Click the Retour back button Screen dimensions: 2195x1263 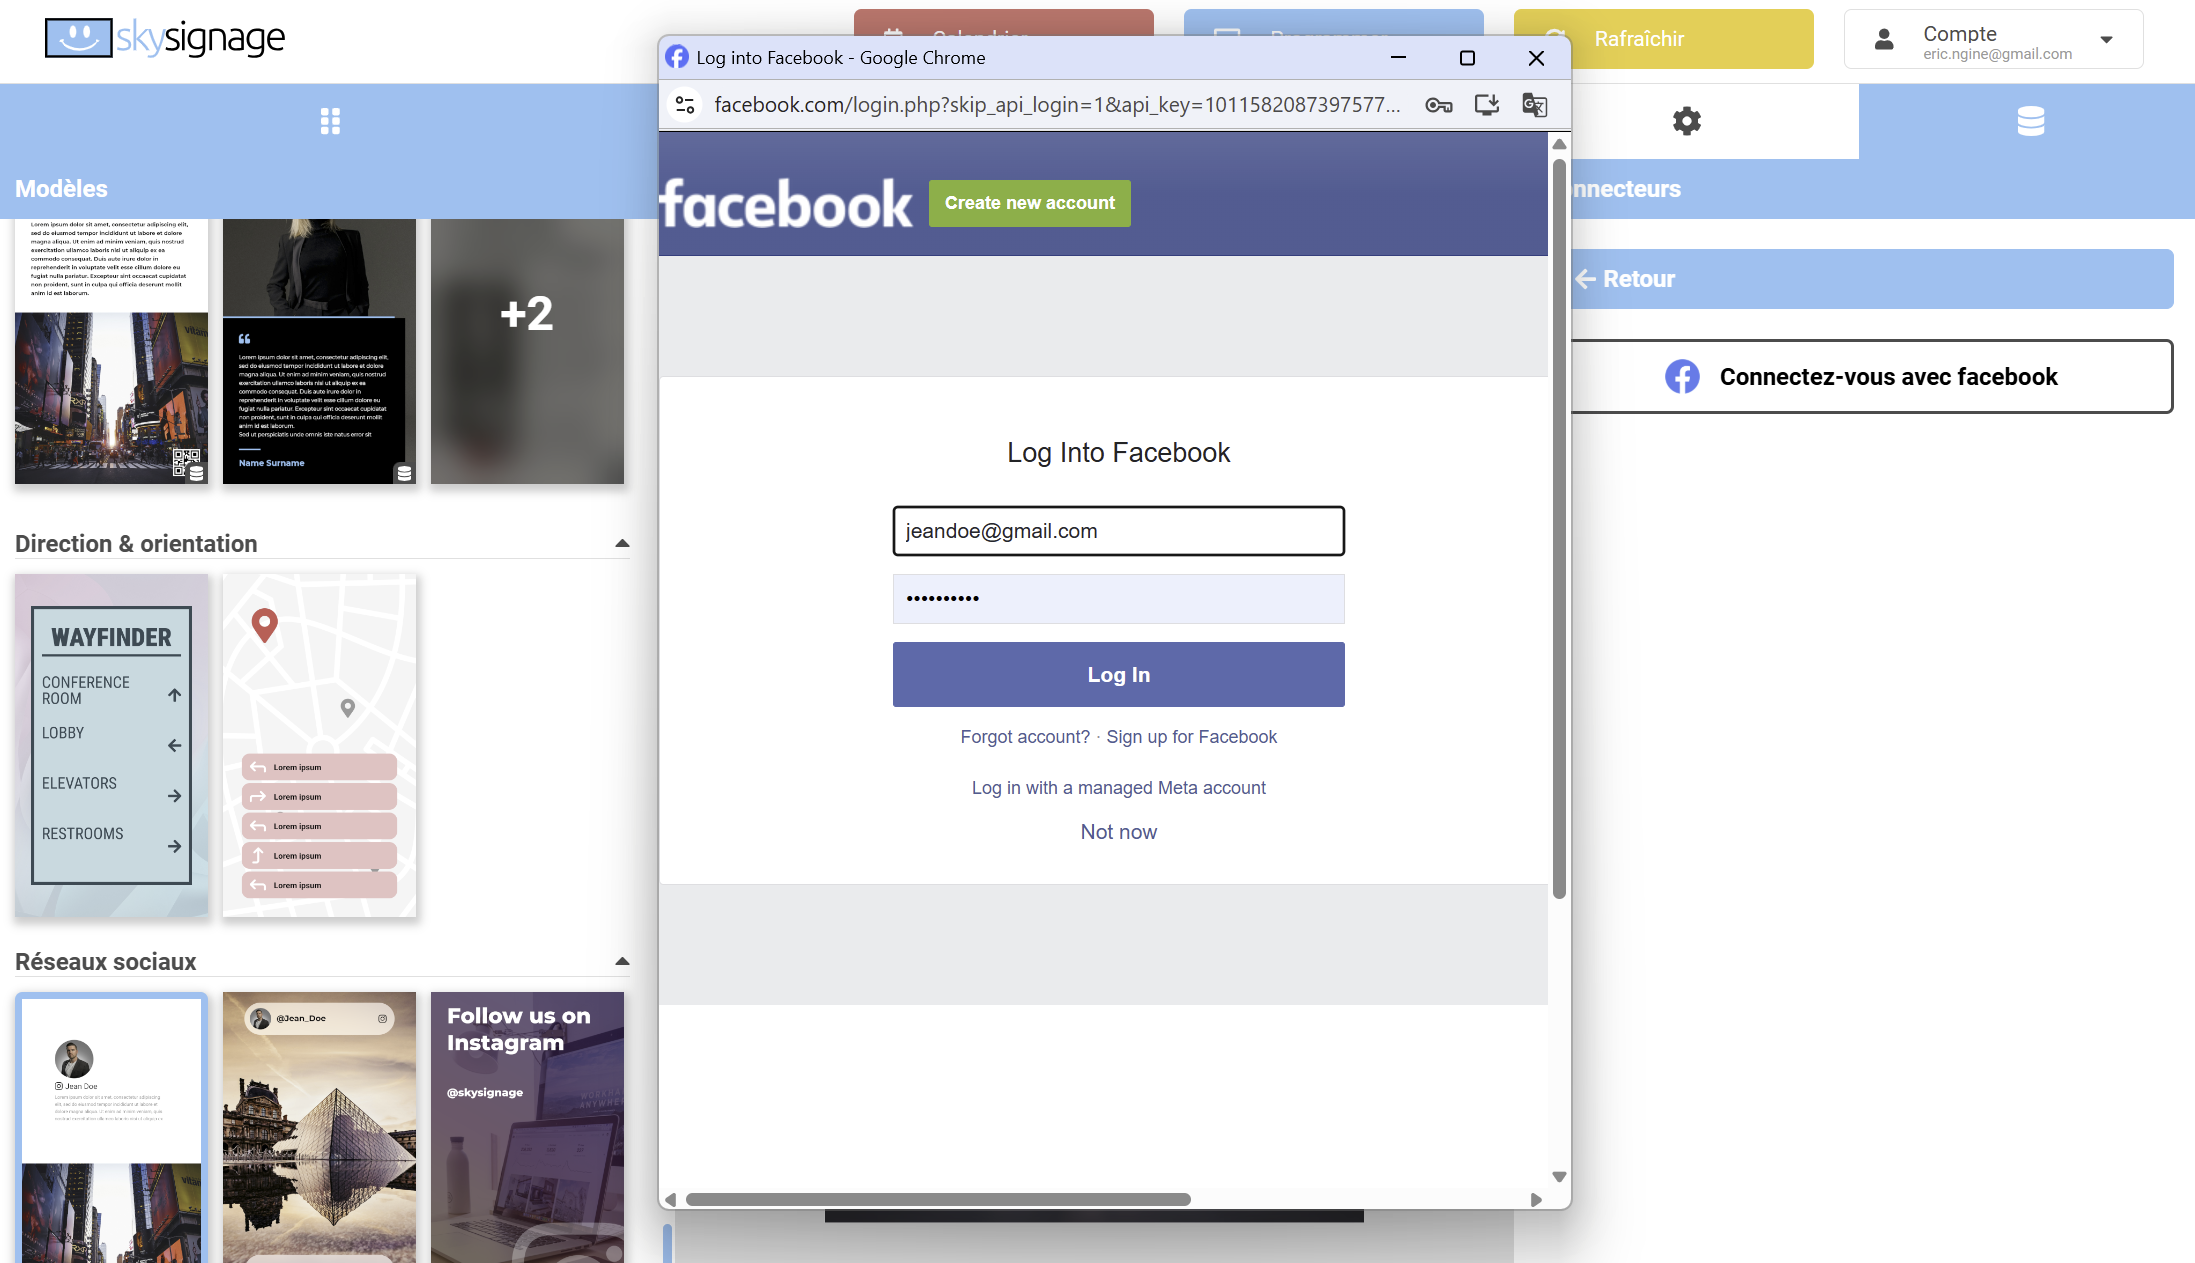[x=1872, y=279]
